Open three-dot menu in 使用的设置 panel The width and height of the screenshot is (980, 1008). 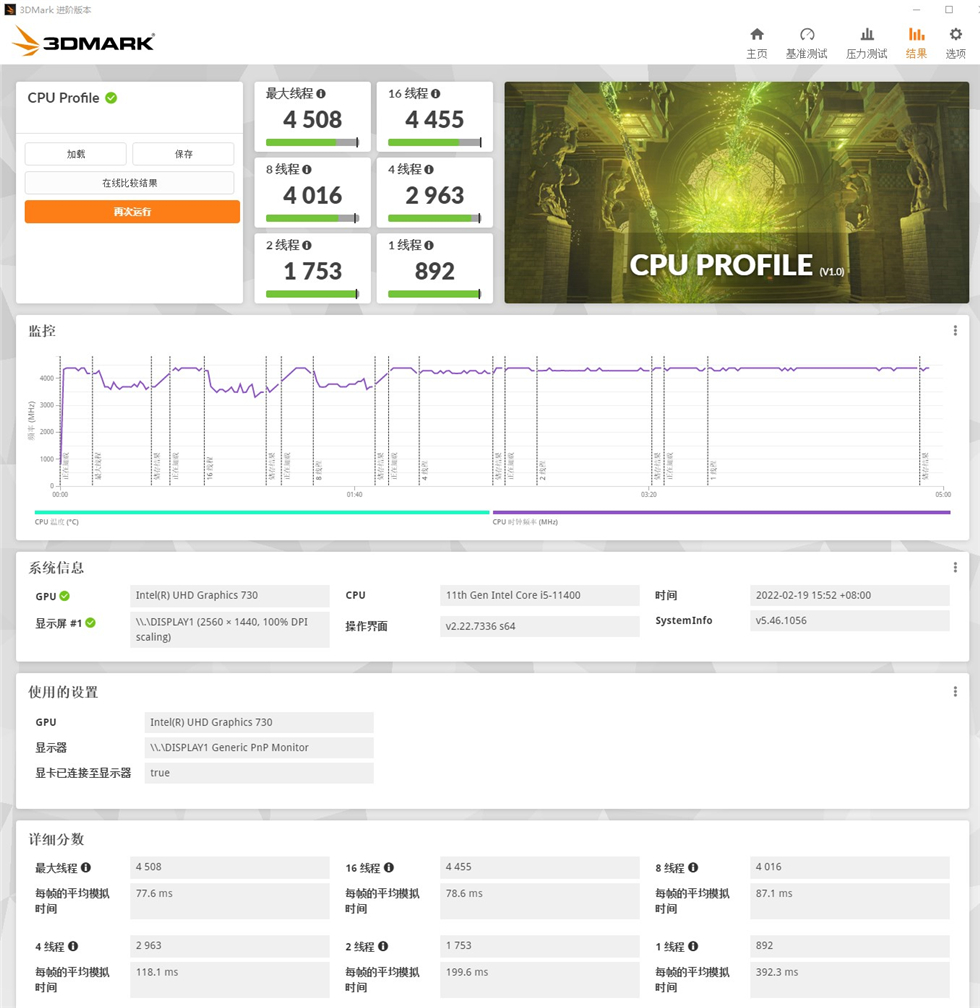tap(955, 692)
